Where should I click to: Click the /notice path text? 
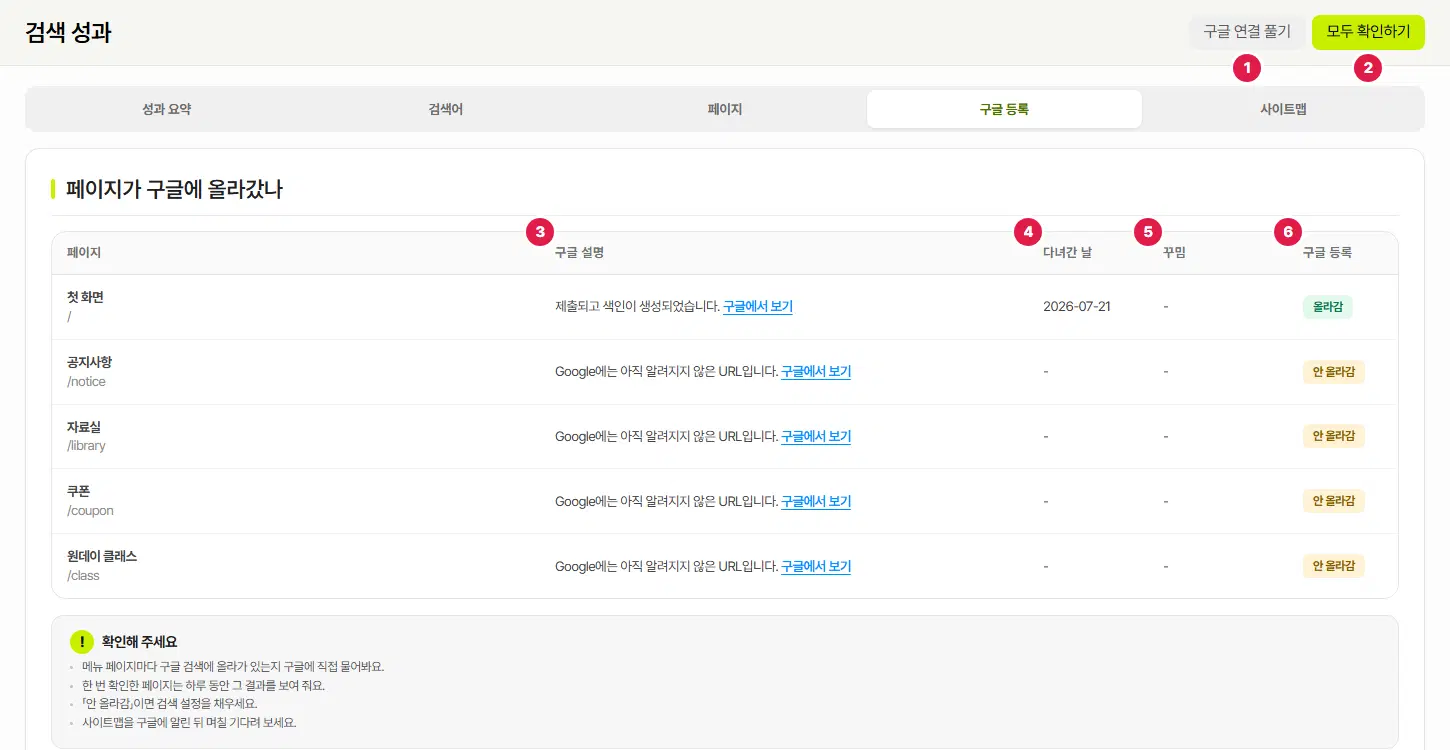(x=86, y=382)
